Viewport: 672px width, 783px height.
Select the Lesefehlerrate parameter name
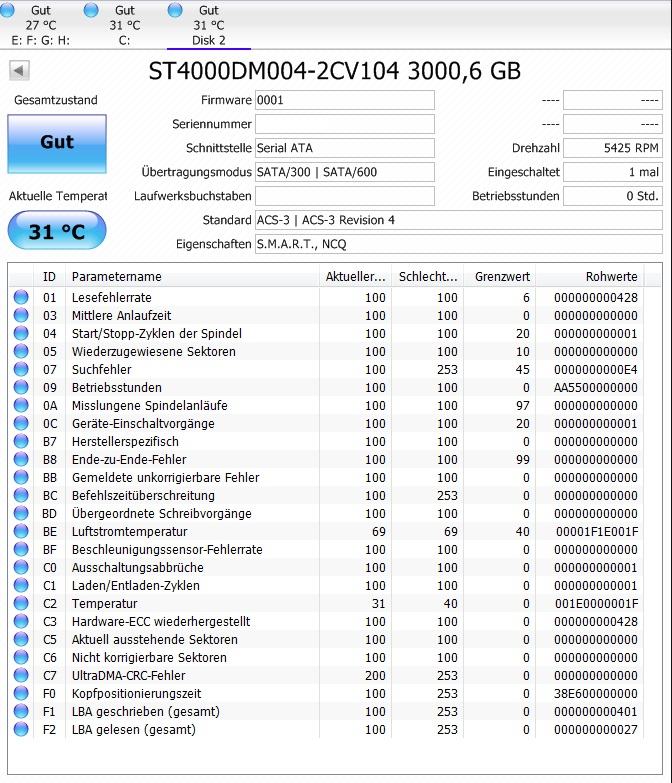(112, 298)
